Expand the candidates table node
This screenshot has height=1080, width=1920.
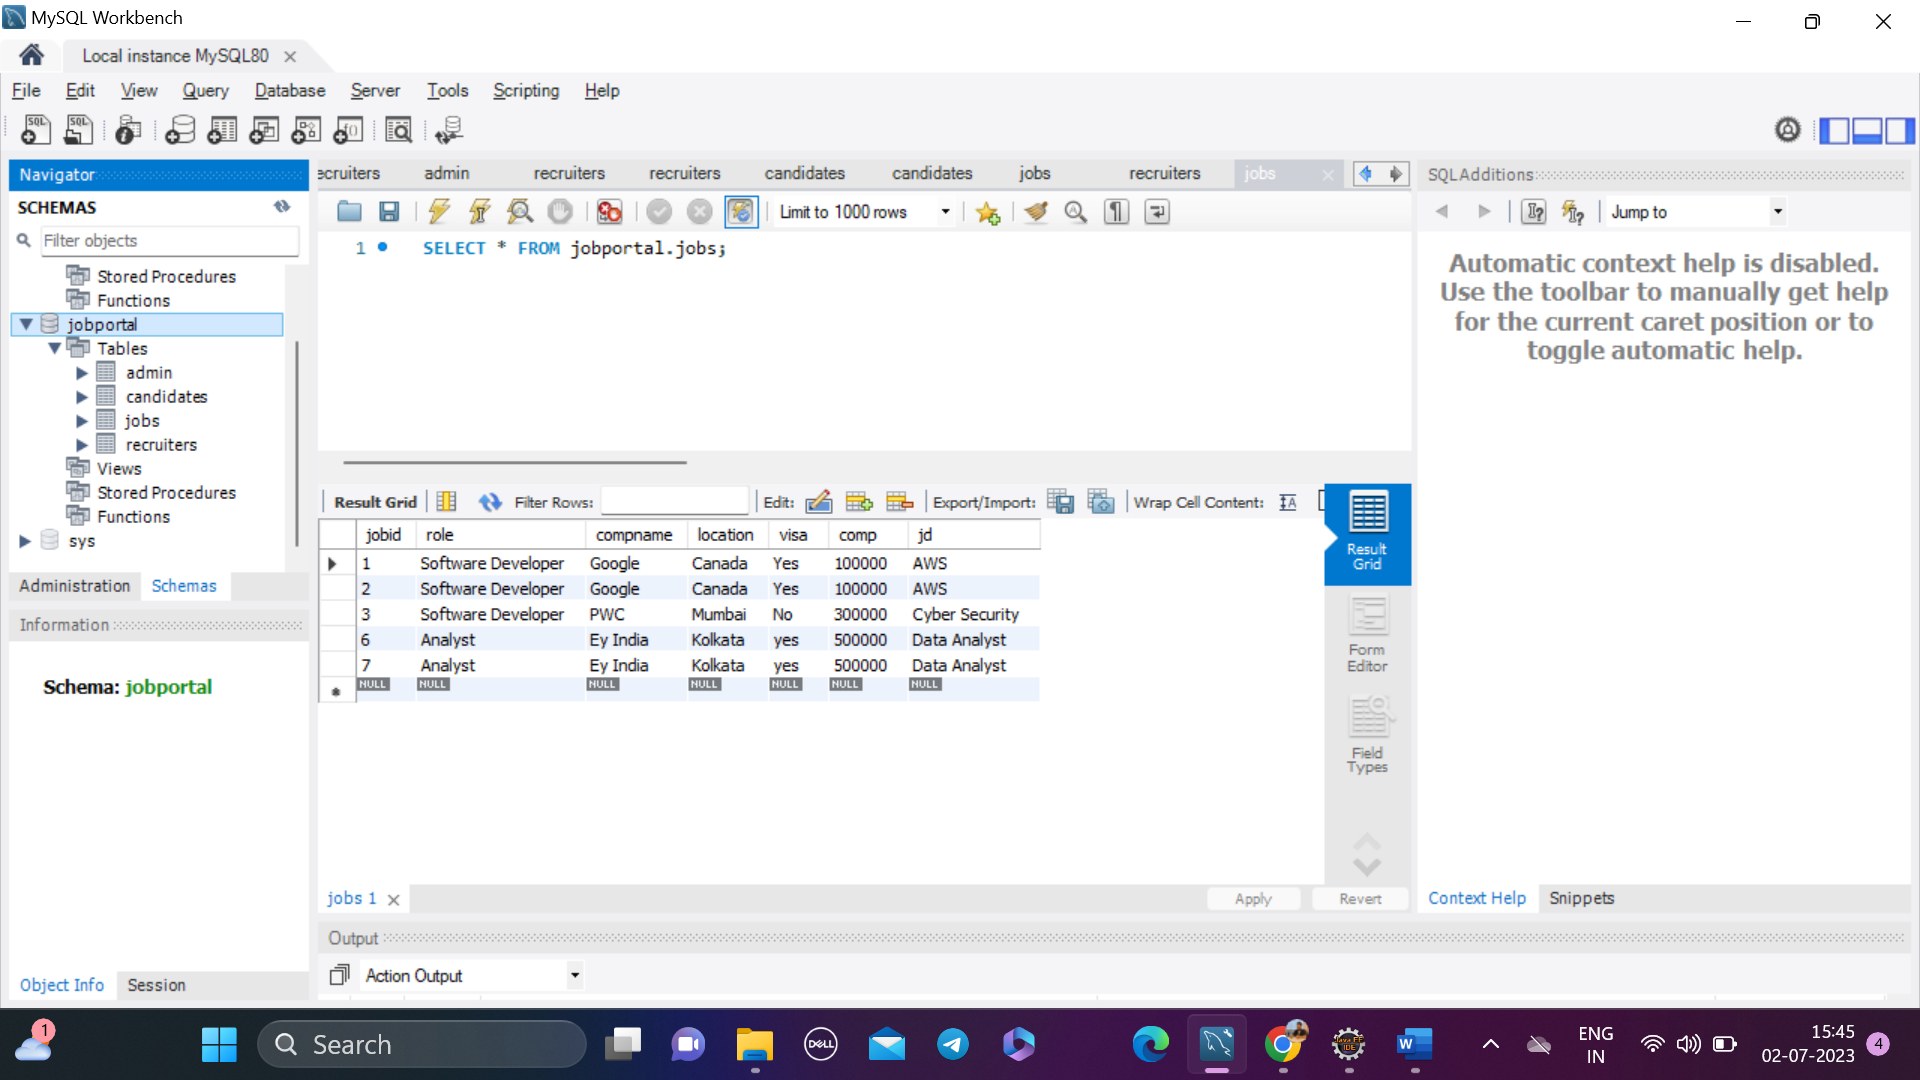point(82,397)
